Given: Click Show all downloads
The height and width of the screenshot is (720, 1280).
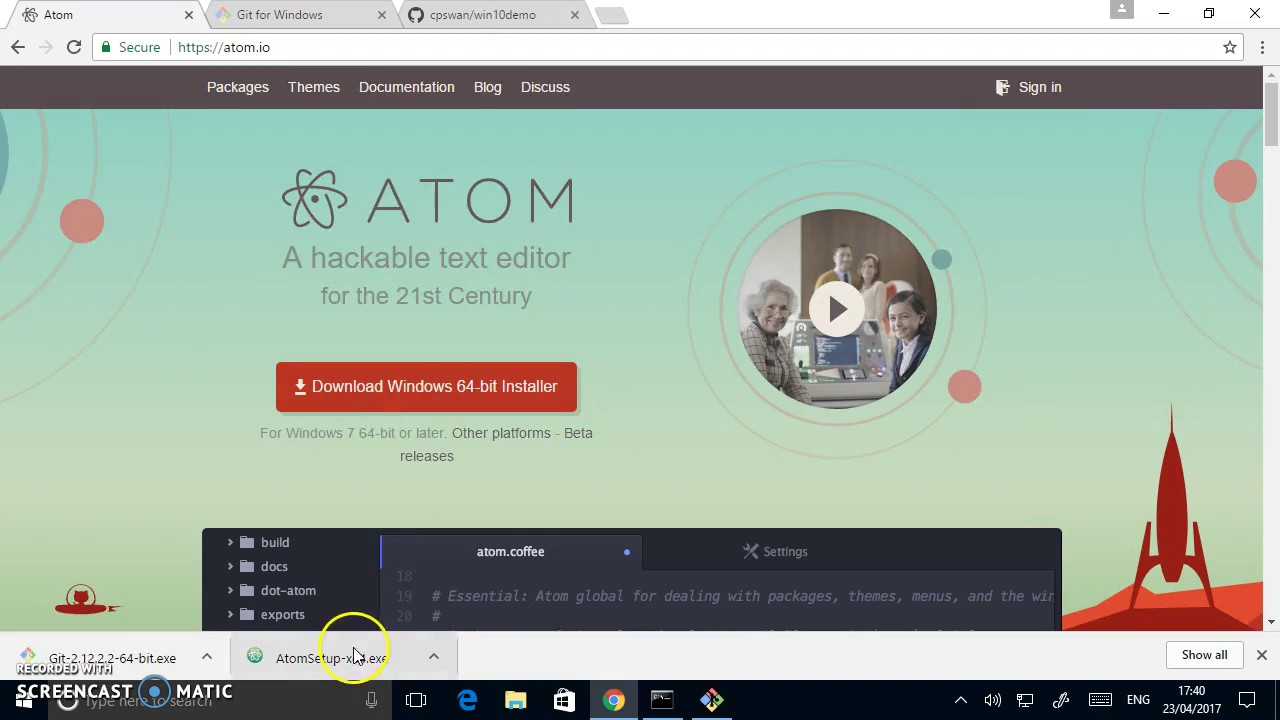Looking at the screenshot, I should [x=1204, y=655].
